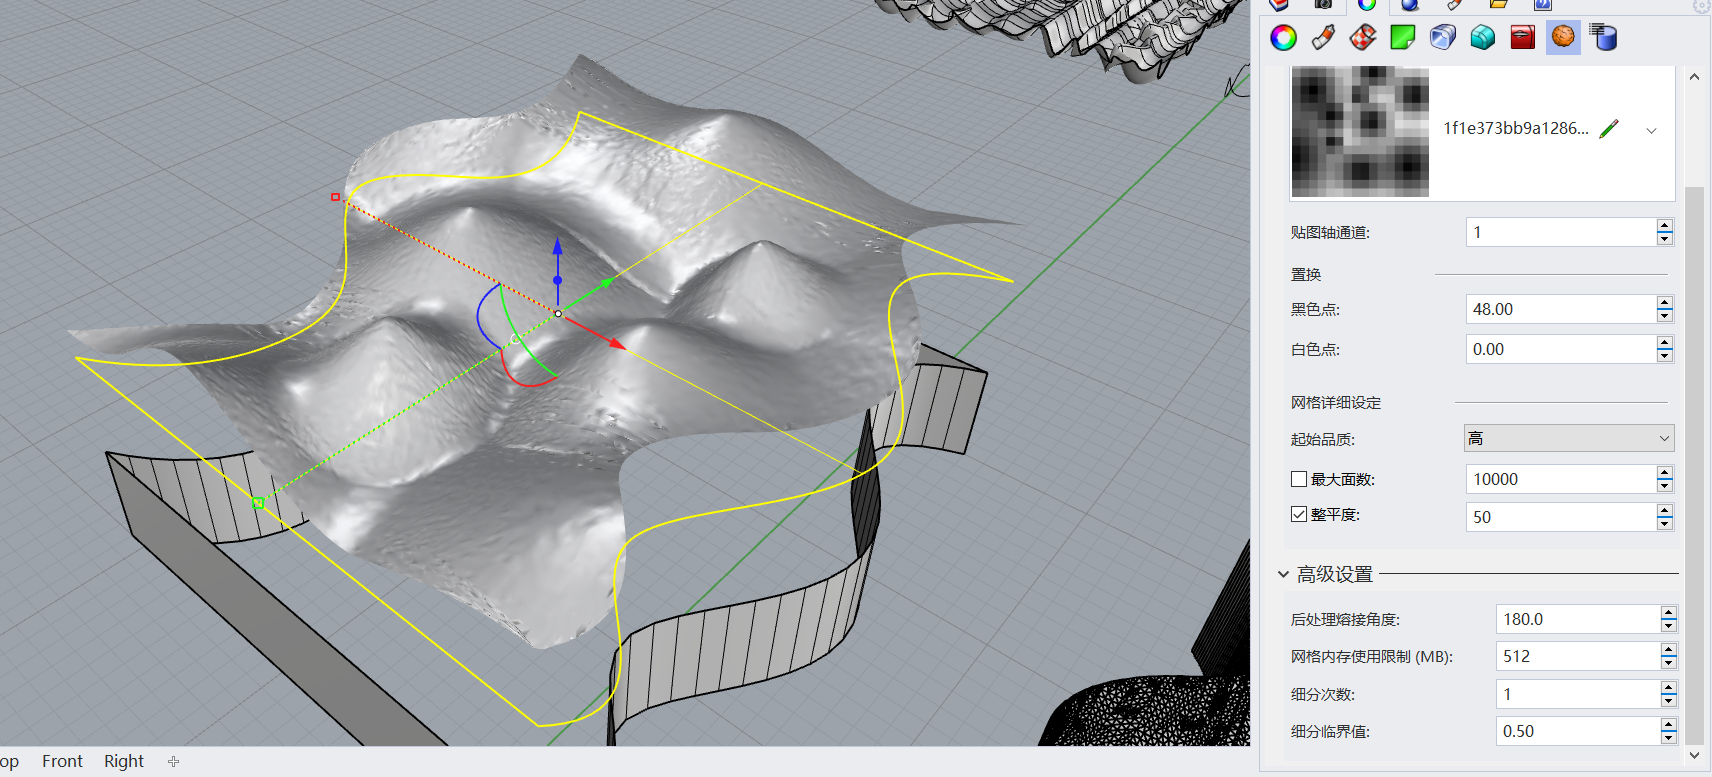Screen dimensions: 1712x777
Task: Open the 起始品质 quality dropdown
Action: click(x=1568, y=438)
